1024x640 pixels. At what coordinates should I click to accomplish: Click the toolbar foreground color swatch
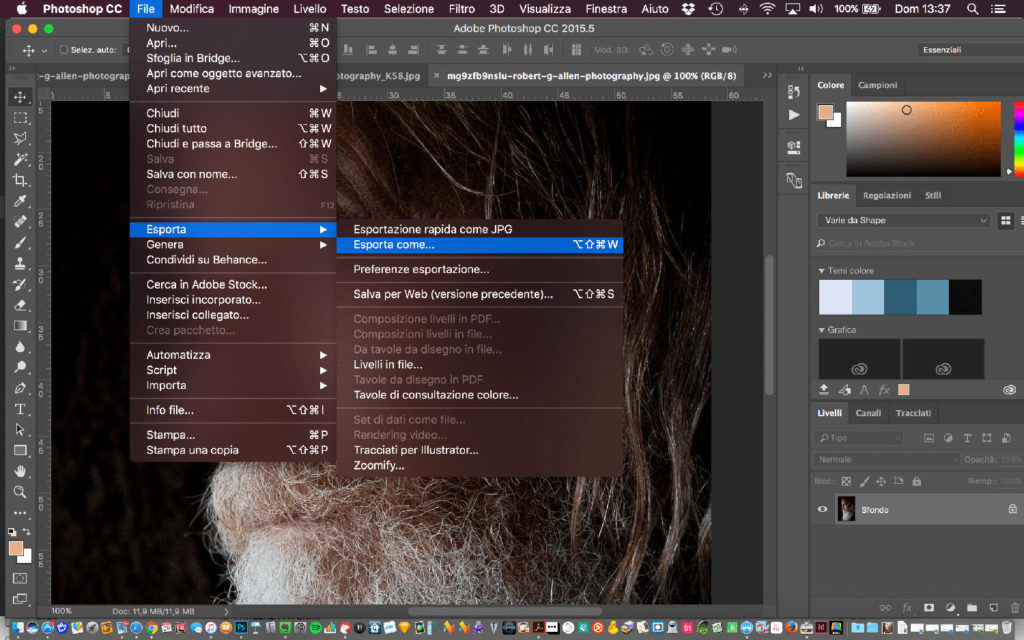coord(16,548)
